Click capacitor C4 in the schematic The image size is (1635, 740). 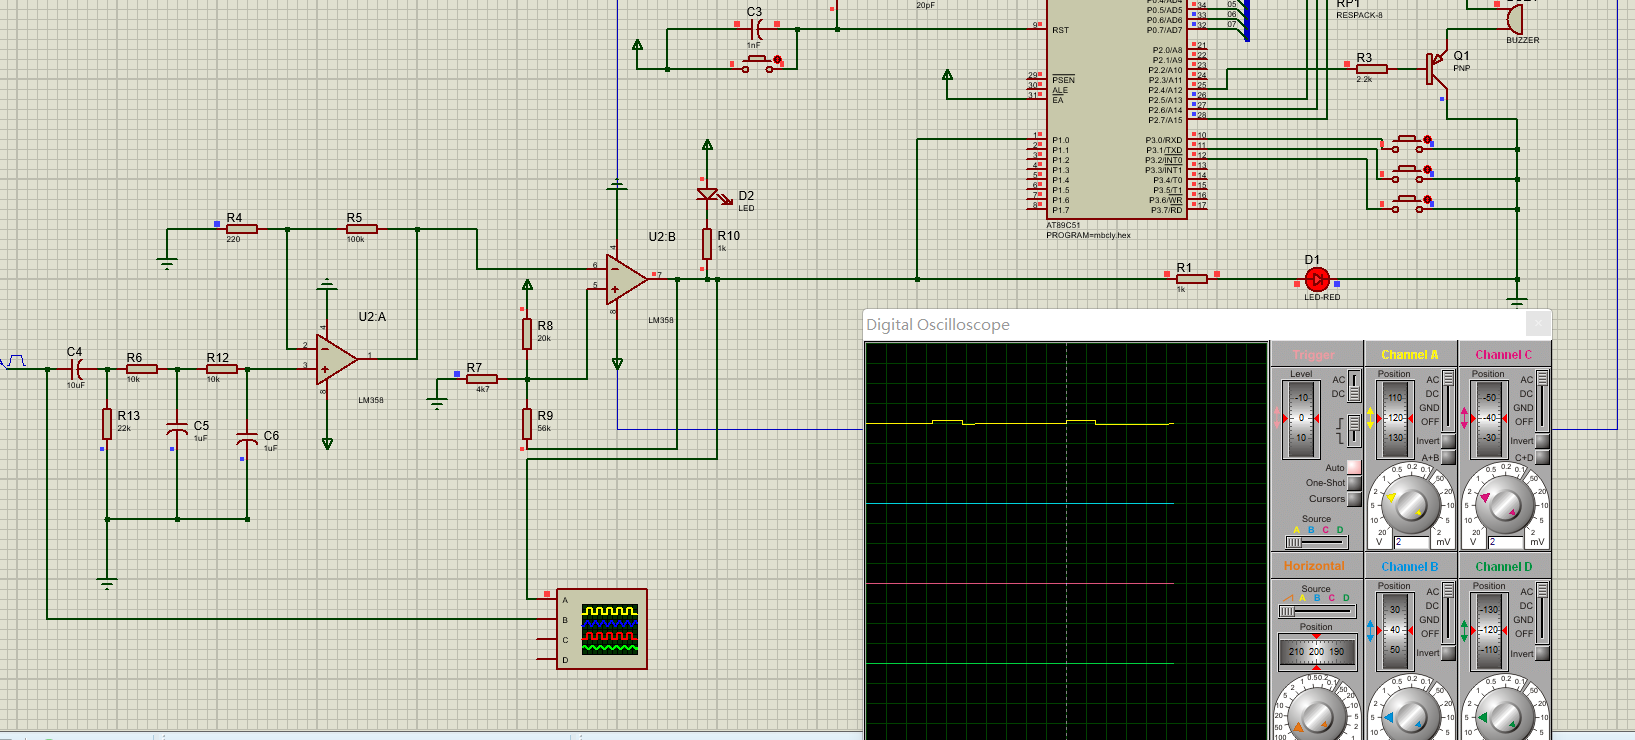coord(76,369)
